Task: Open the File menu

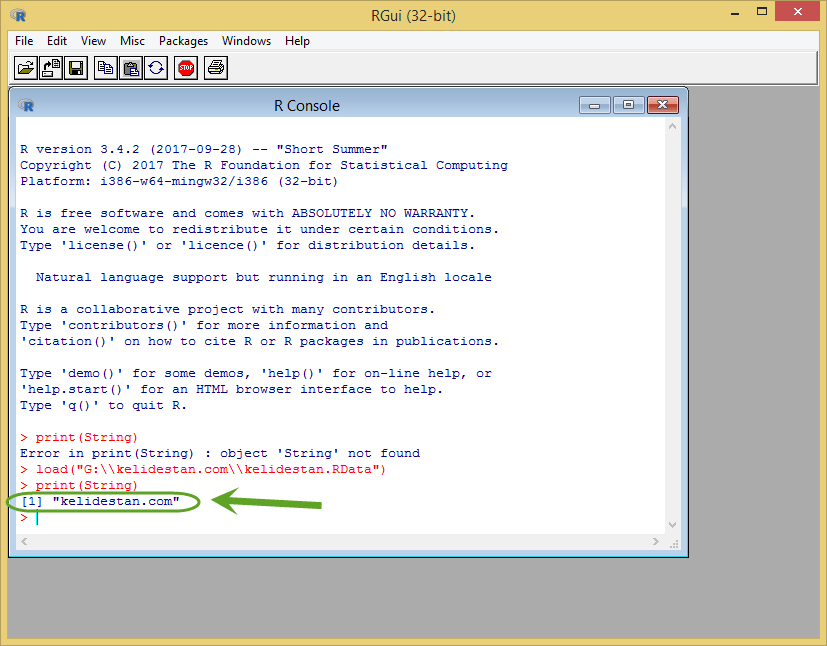Action: 24,41
